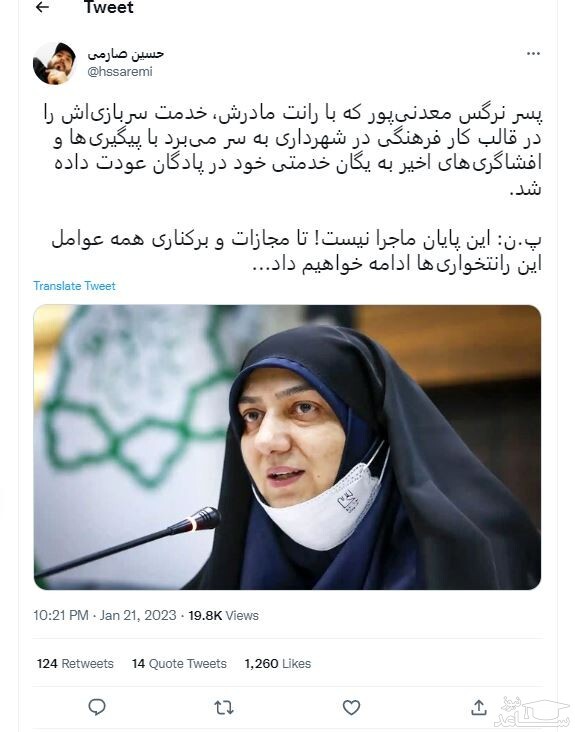Share the tweet with upload icon
Screen dimensions: 575x732
click(x=478, y=707)
